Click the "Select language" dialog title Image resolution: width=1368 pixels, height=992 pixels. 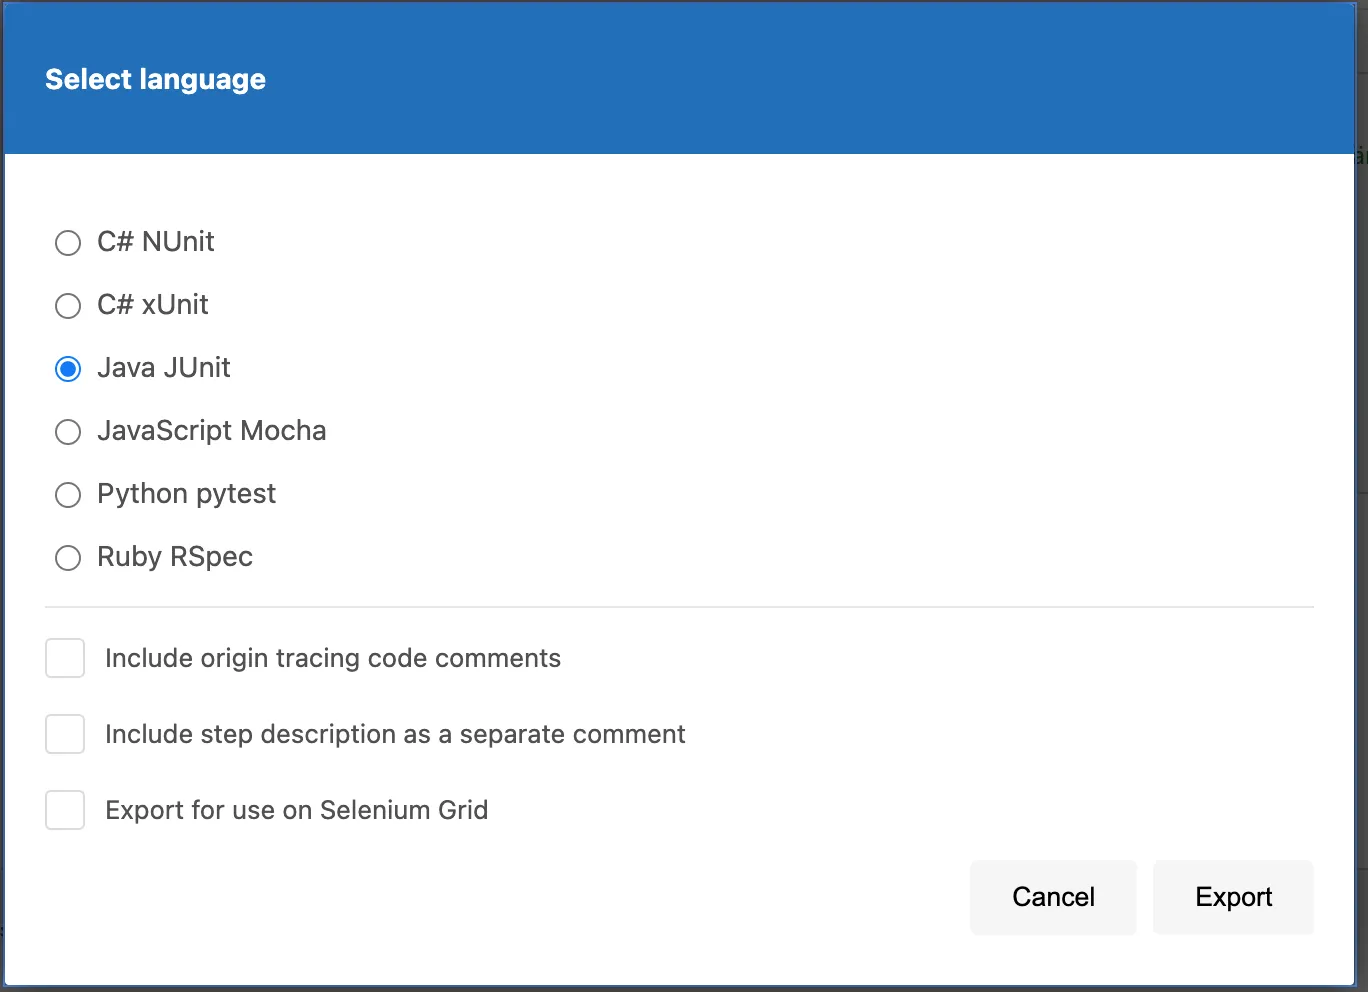click(156, 80)
